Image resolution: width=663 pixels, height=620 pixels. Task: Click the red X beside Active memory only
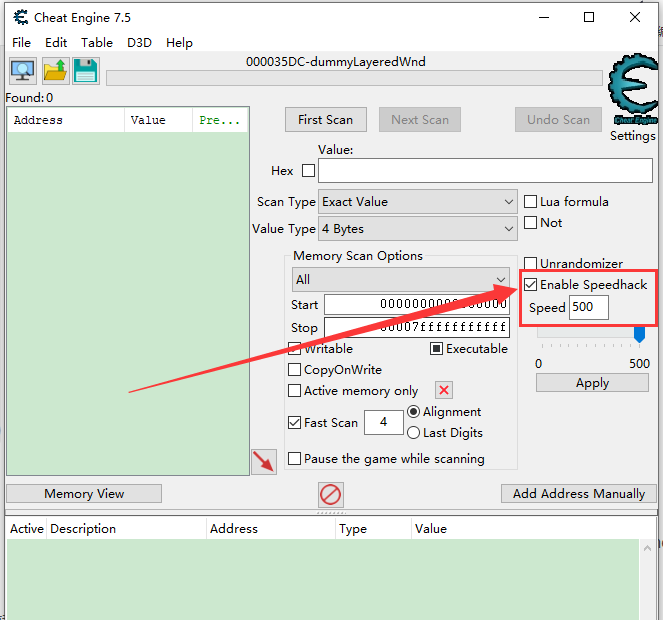coord(444,391)
